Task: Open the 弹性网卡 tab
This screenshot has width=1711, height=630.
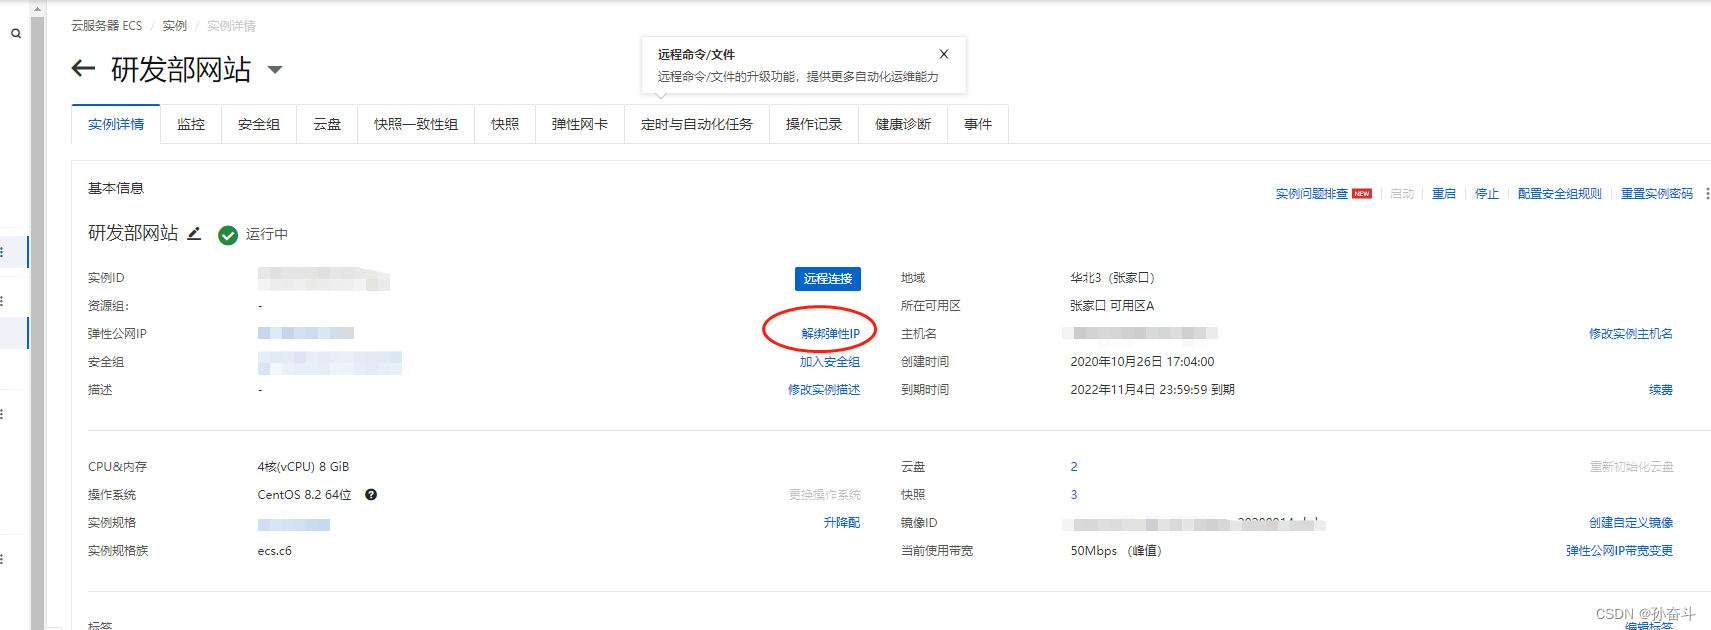Action: coord(580,124)
